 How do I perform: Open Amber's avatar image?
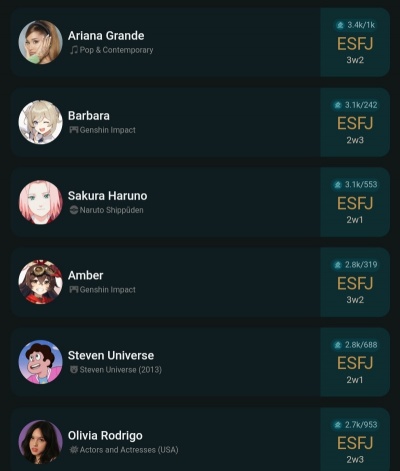pyautogui.click(x=40, y=282)
